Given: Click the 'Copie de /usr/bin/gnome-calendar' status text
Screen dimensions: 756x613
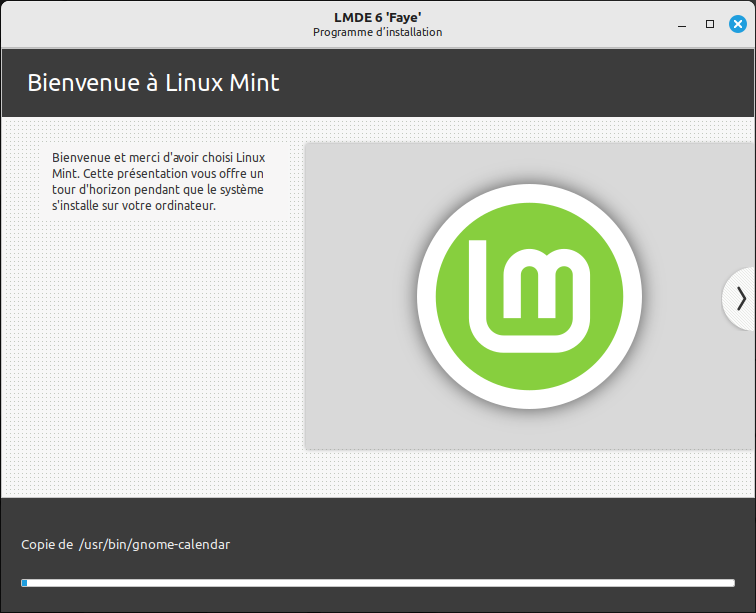Looking at the screenshot, I should pos(125,545).
